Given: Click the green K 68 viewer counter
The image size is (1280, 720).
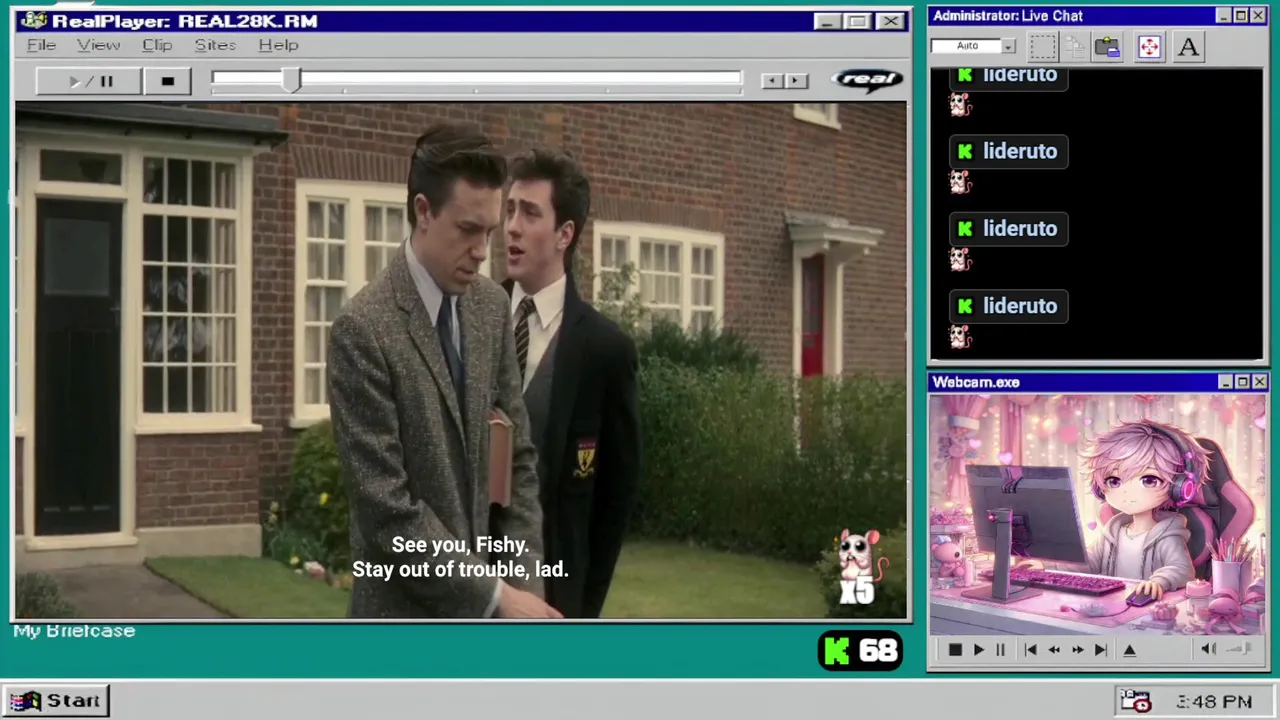Looking at the screenshot, I should click(860, 651).
